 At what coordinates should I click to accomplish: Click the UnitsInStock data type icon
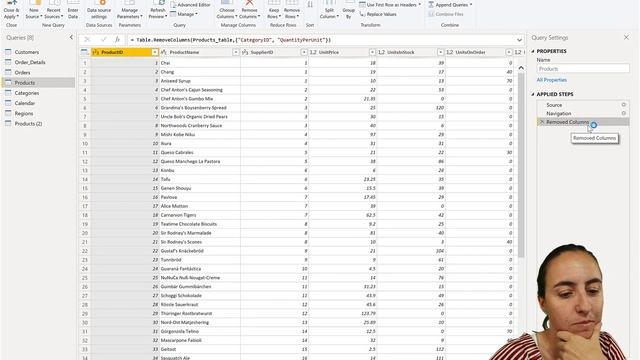tap(381, 52)
